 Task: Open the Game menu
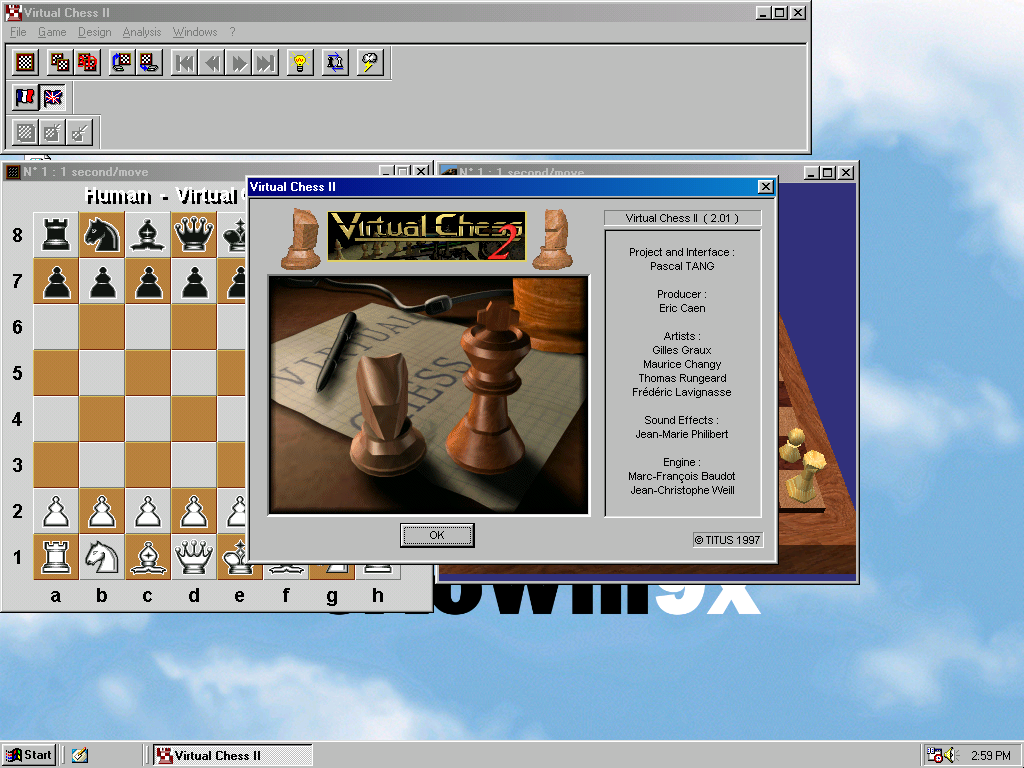(x=52, y=32)
